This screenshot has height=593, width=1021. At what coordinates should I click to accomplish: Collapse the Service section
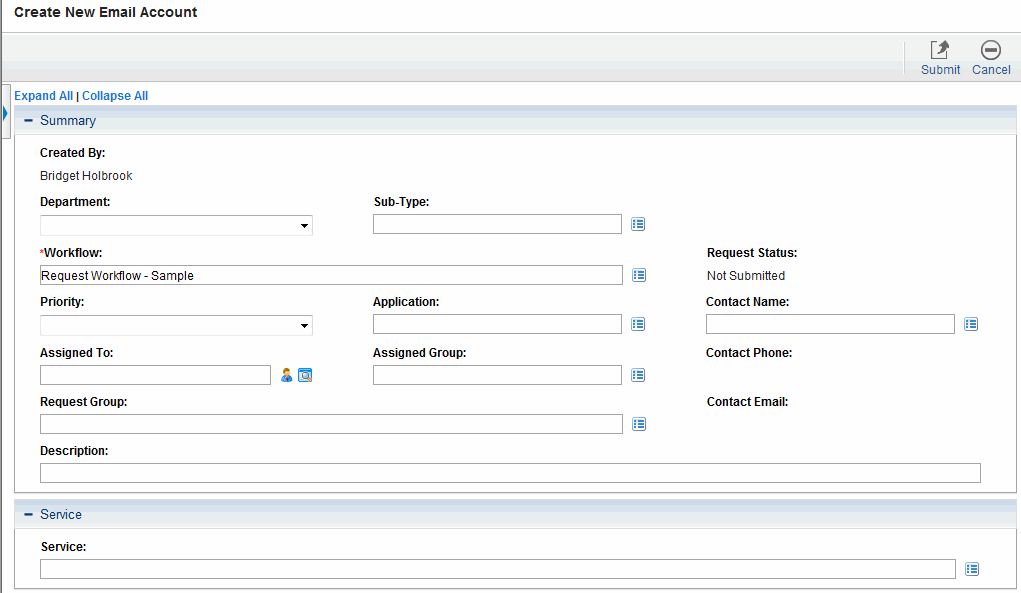27,514
